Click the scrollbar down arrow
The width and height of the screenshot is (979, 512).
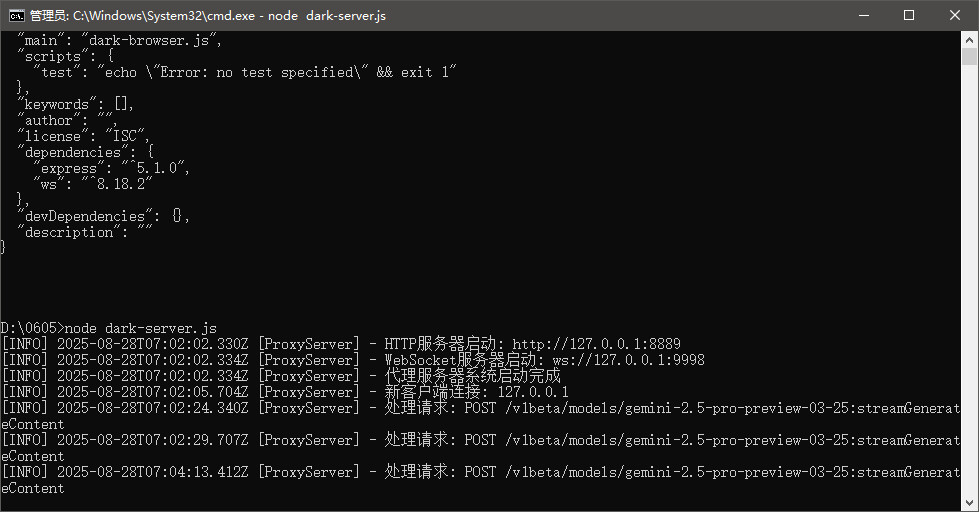tap(970, 503)
